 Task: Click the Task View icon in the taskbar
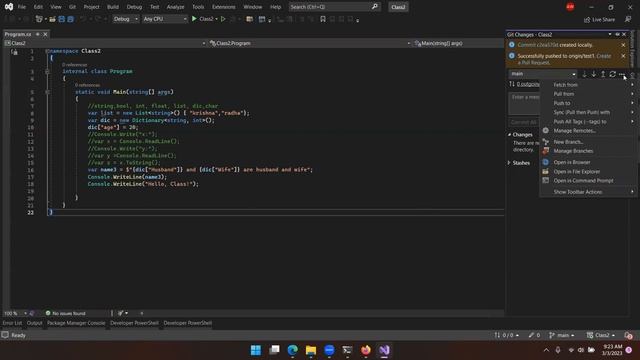[274, 350]
